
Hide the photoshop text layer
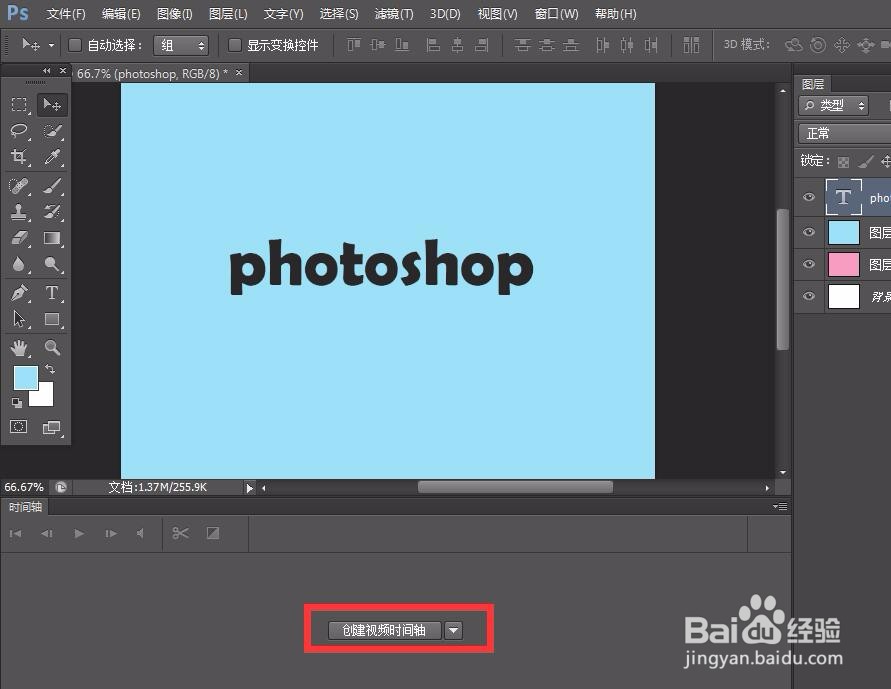[x=809, y=197]
